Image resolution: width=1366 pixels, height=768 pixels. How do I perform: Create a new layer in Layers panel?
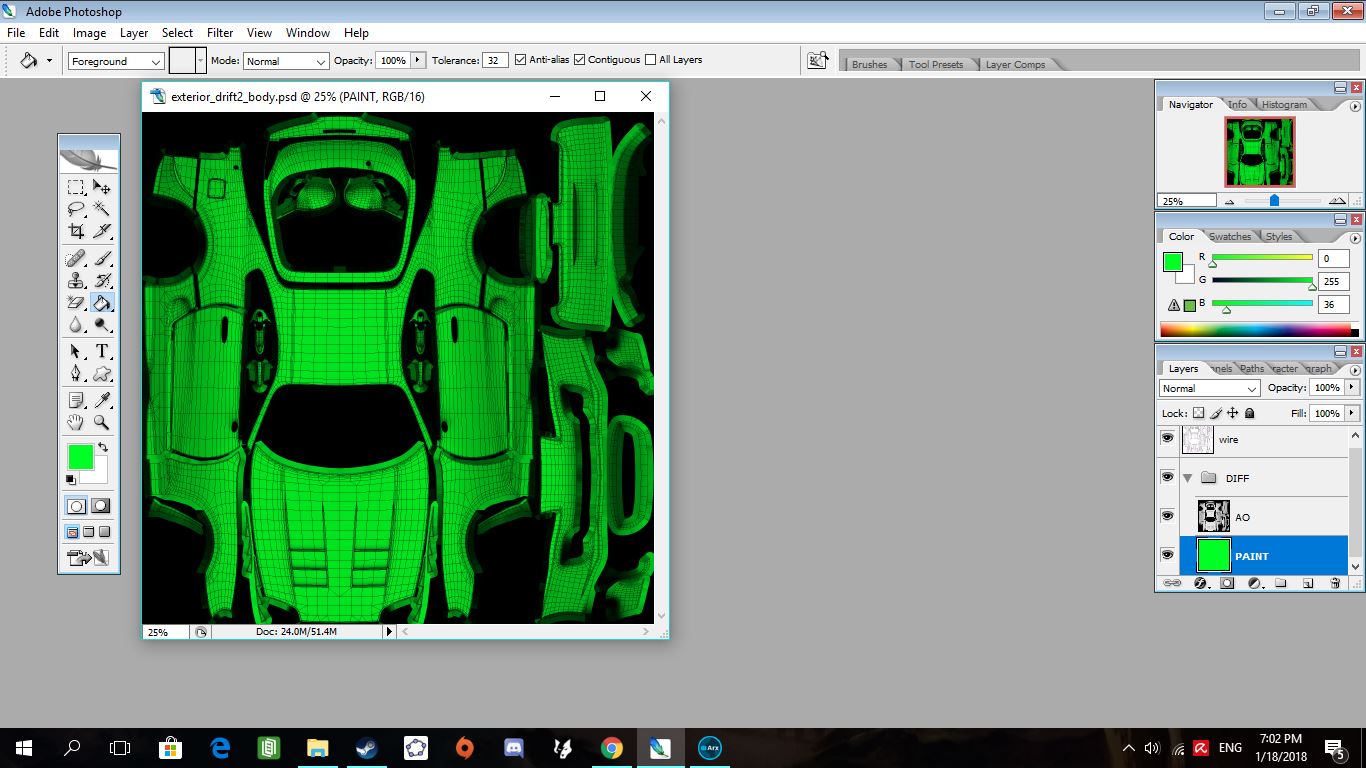[x=1307, y=583]
